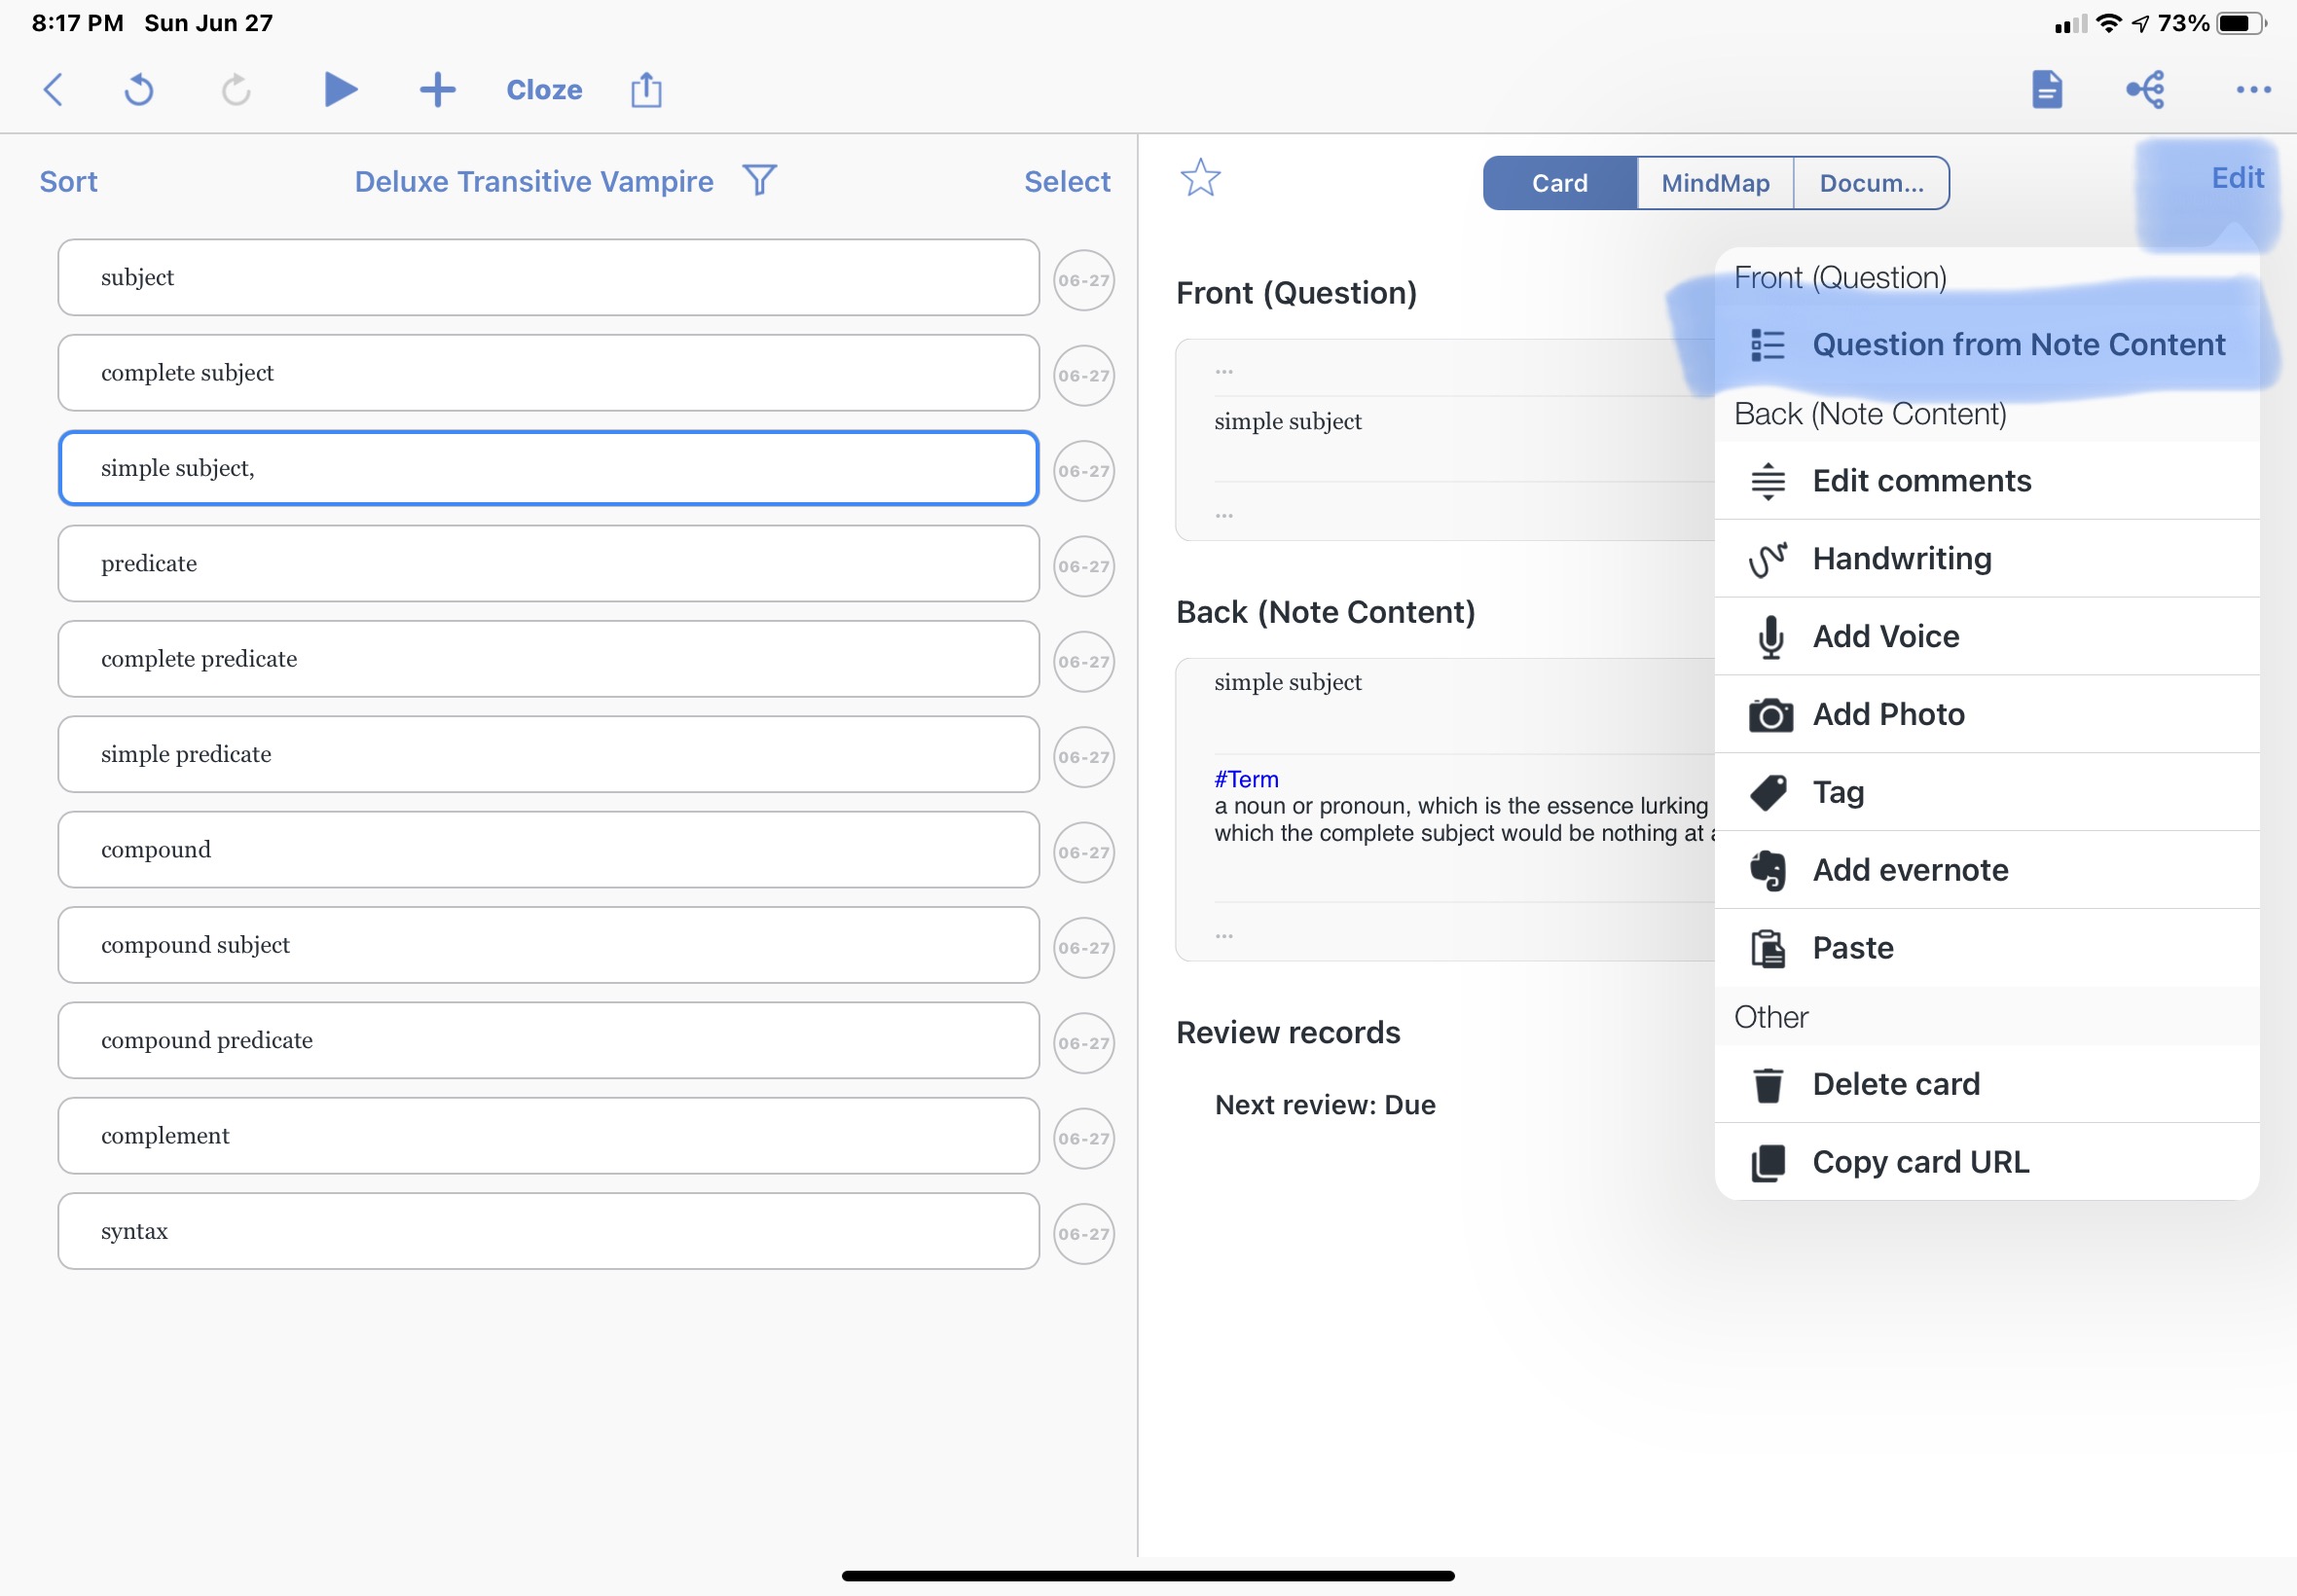Open the filter funnel icon
2297x1596 pixels.
(760, 181)
